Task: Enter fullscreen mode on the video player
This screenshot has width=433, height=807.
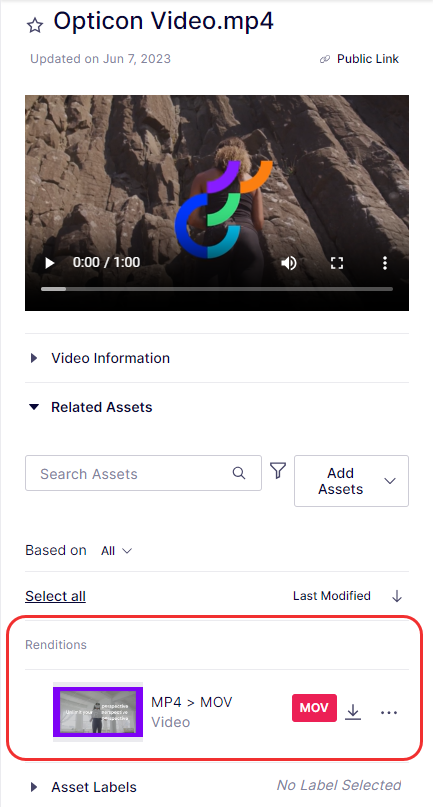Action: tap(337, 263)
